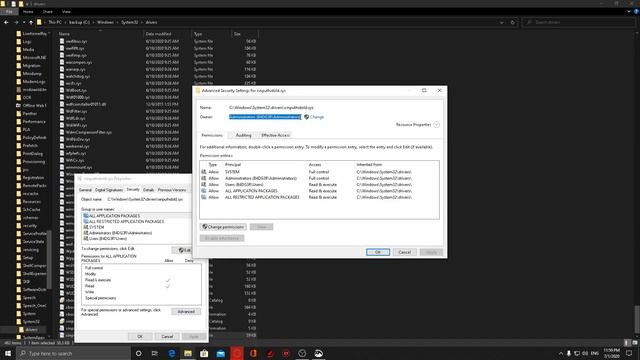Click Windows in the address breadcrumb

point(105,22)
